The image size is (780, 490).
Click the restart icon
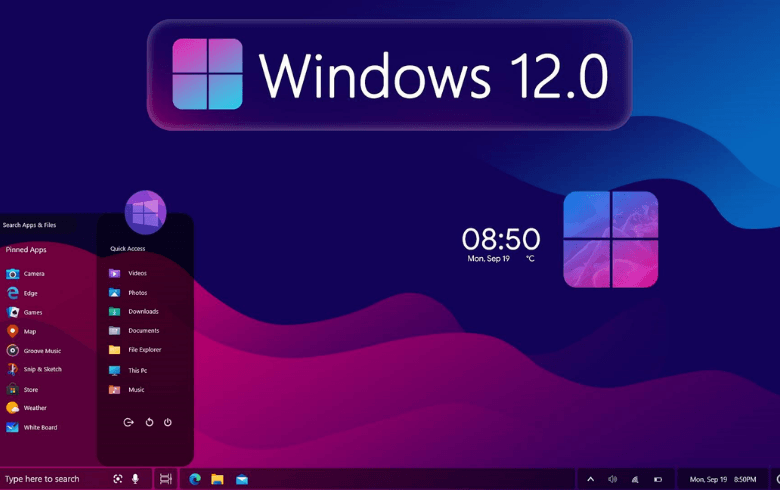pyautogui.click(x=149, y=422)
